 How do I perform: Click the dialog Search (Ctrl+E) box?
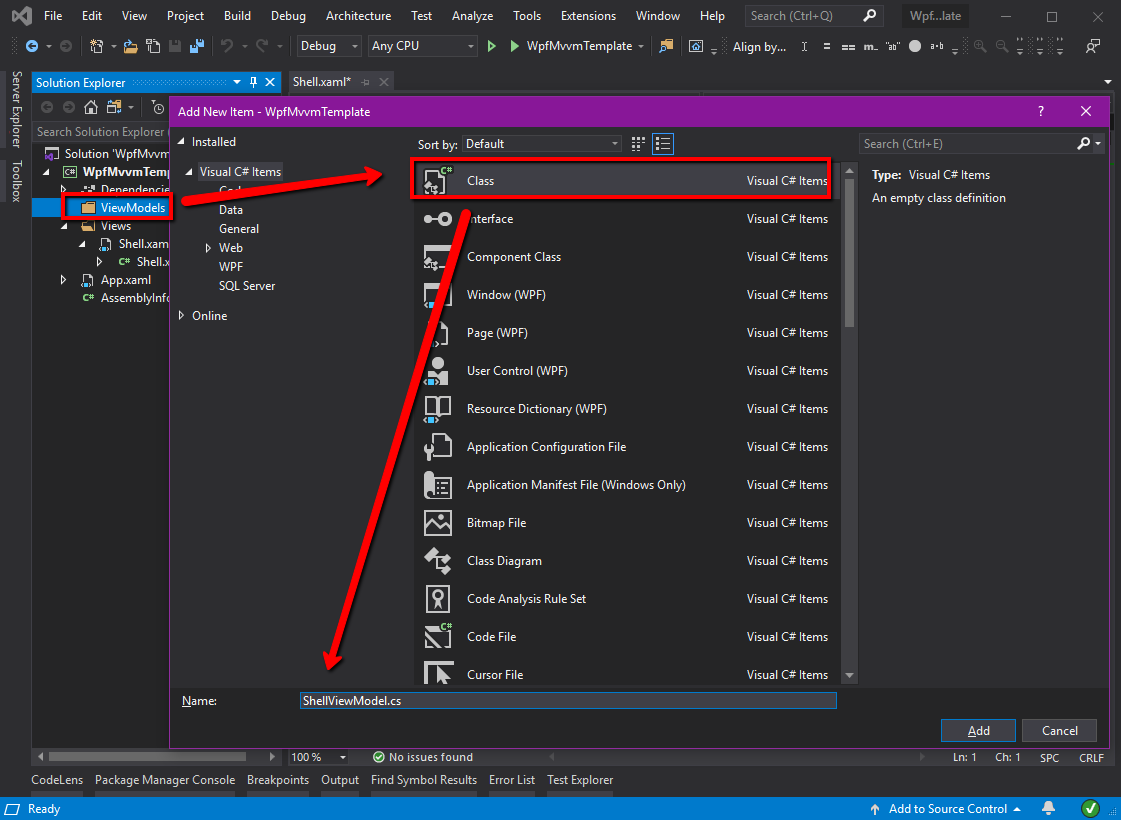[x=969, y=144]
